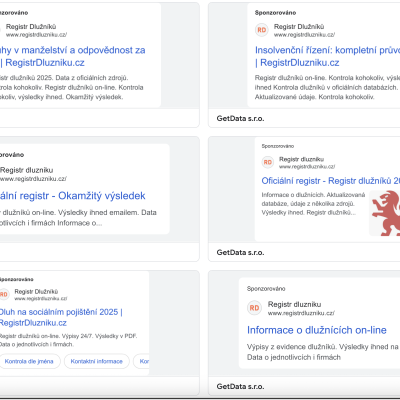Open 'registr - Okamžitý výsledek' headline link
The image size is (400, 400).
[x=73, y=196]
